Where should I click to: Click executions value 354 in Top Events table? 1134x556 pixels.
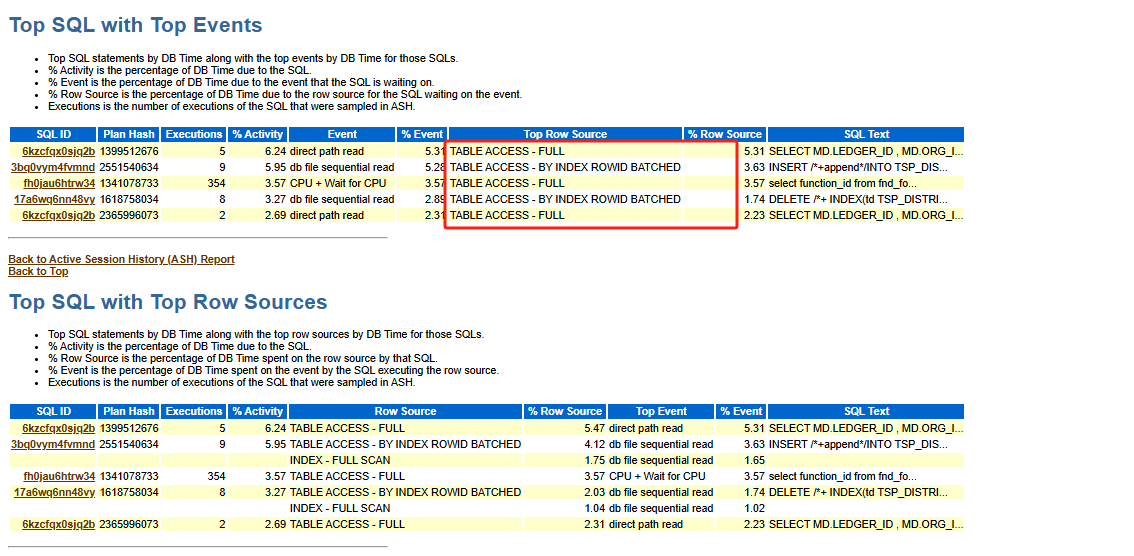(x=216, y=183)
